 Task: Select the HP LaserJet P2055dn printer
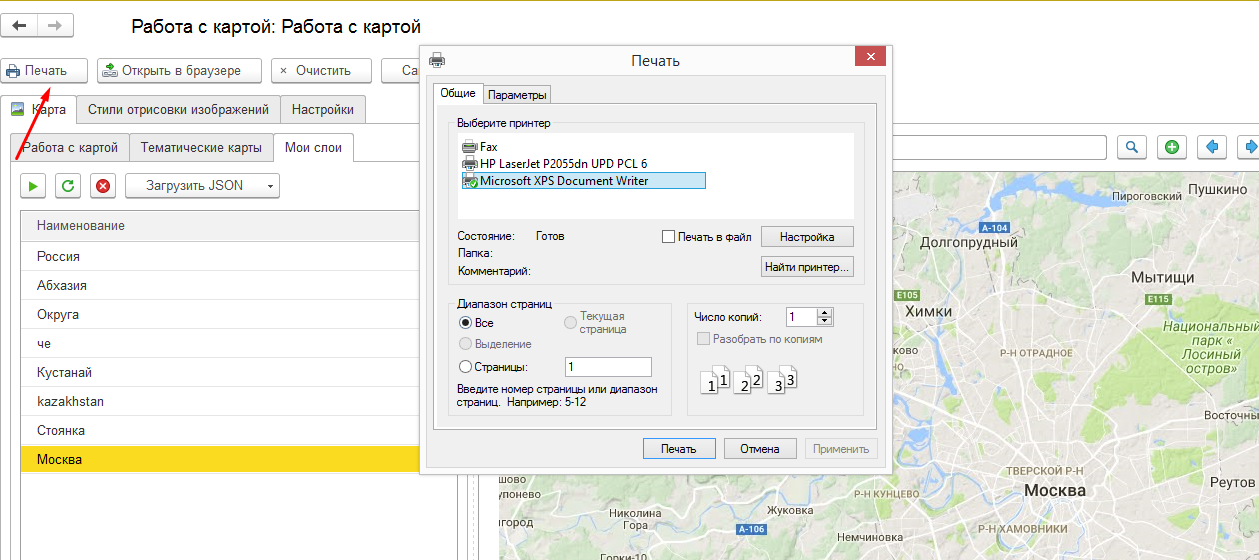click(563, 164)
